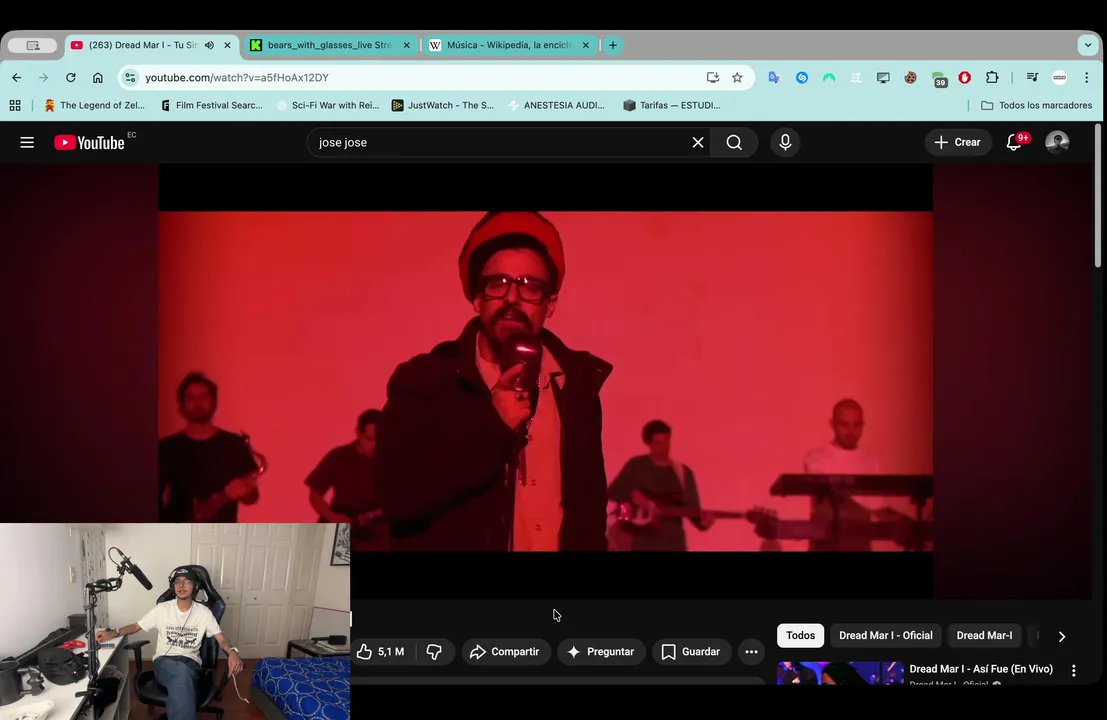Bookmark this page with the star

pos(737,78)
